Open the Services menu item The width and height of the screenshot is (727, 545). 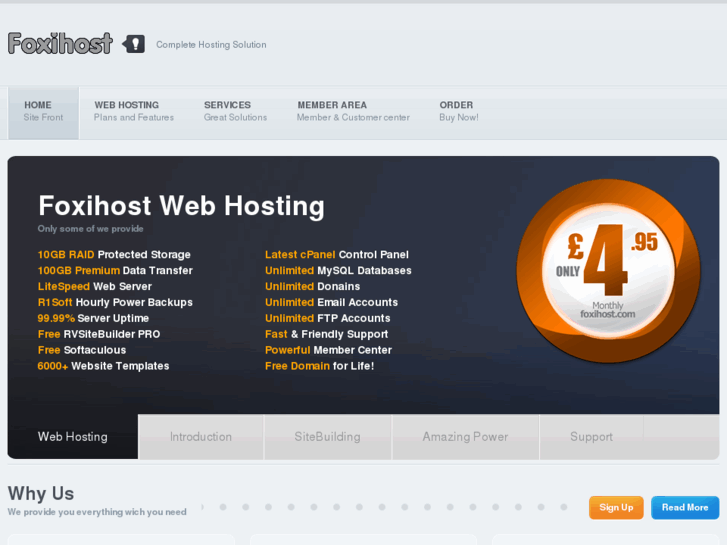tap(235, 111)
